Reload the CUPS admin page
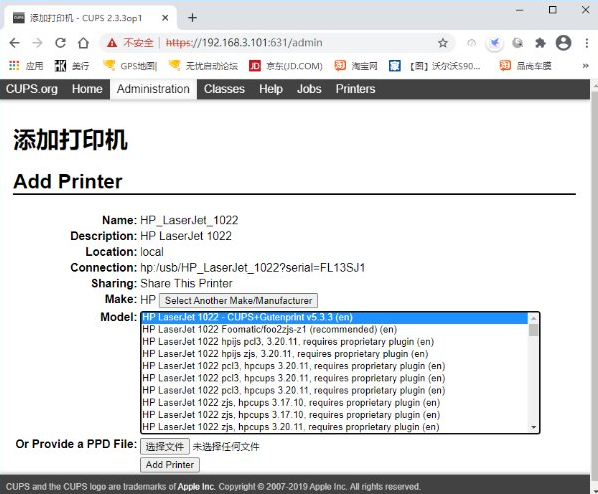 [60, 43]
